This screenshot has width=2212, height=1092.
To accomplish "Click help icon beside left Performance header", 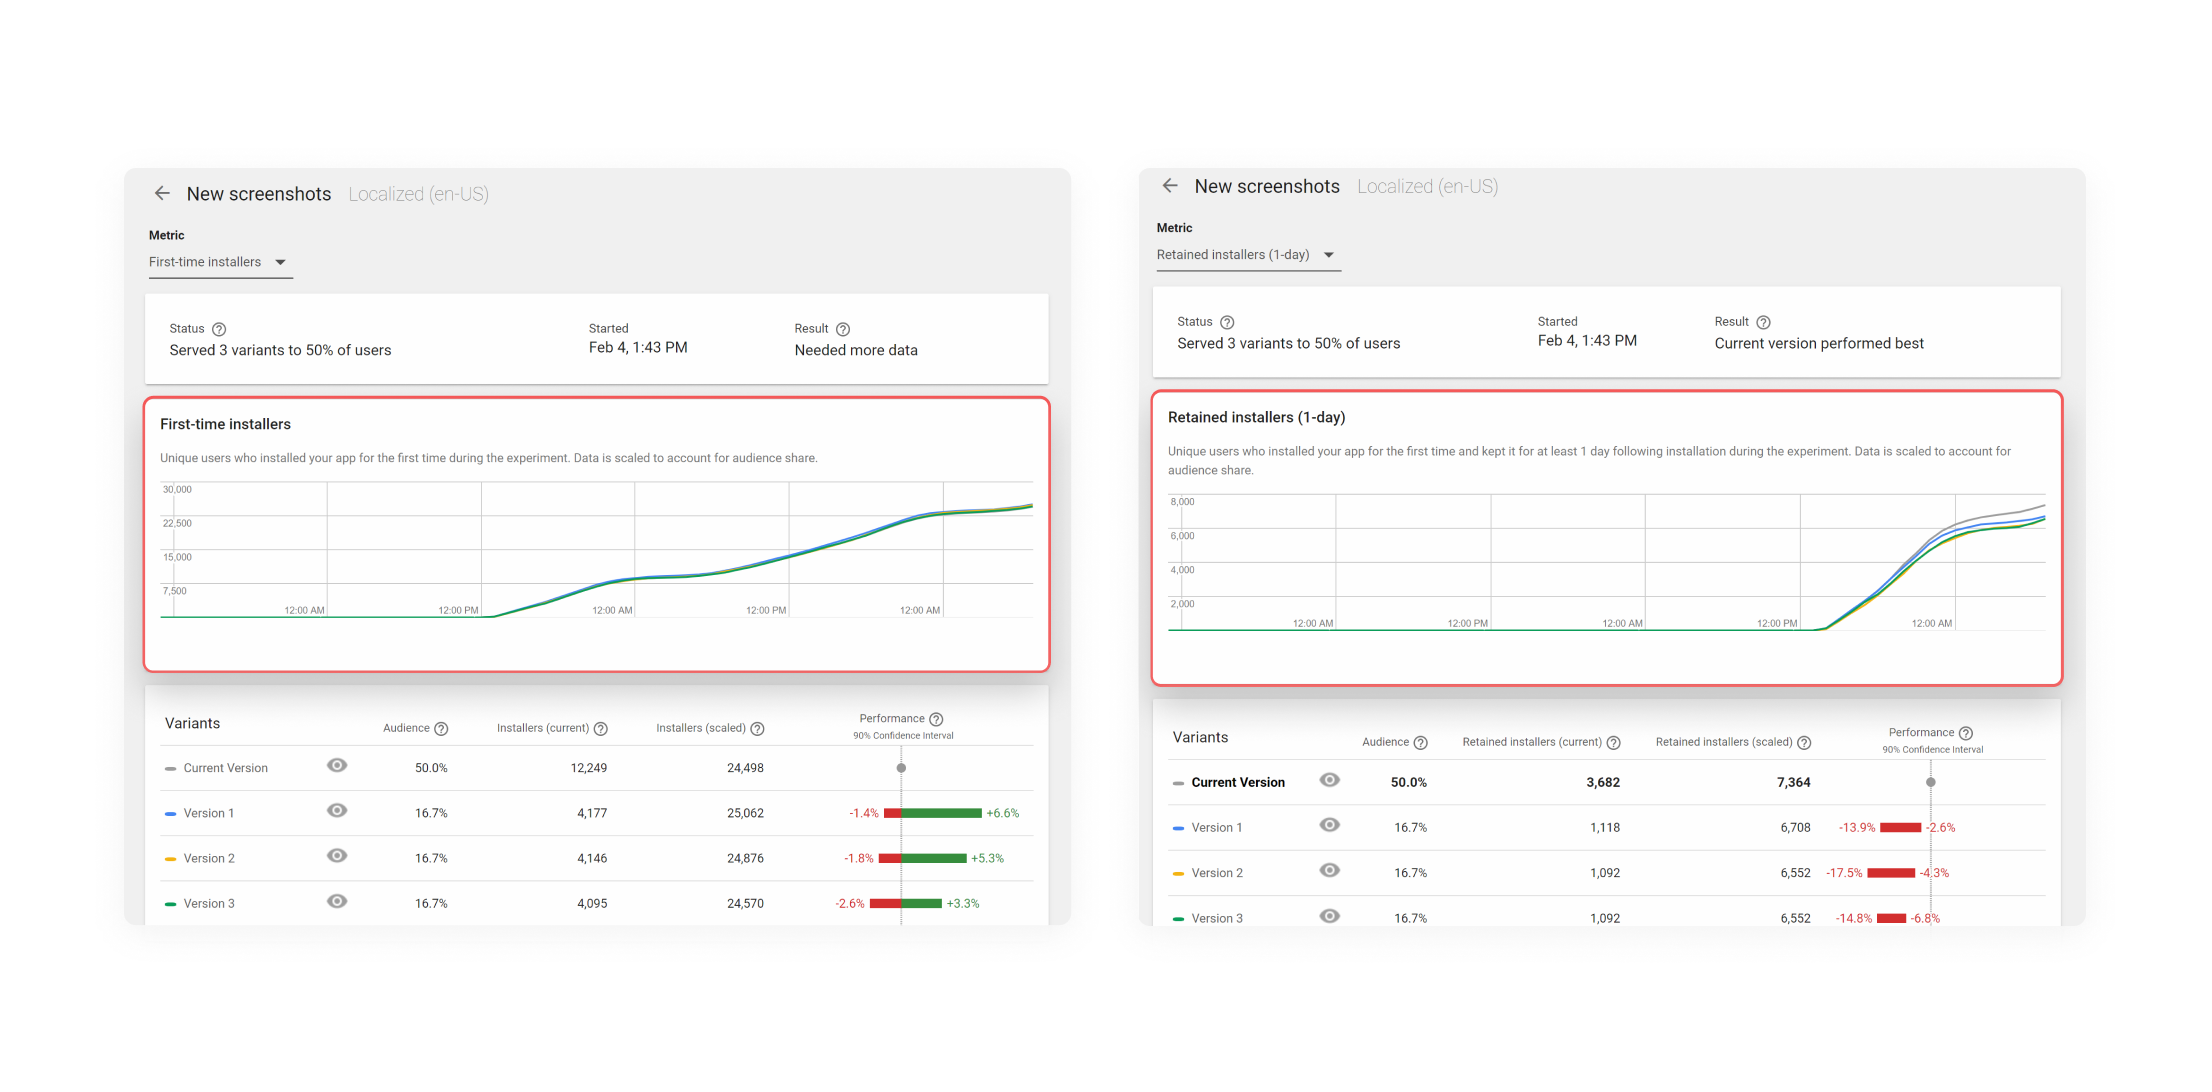I will pyautogui.click(x=936, y=719).
